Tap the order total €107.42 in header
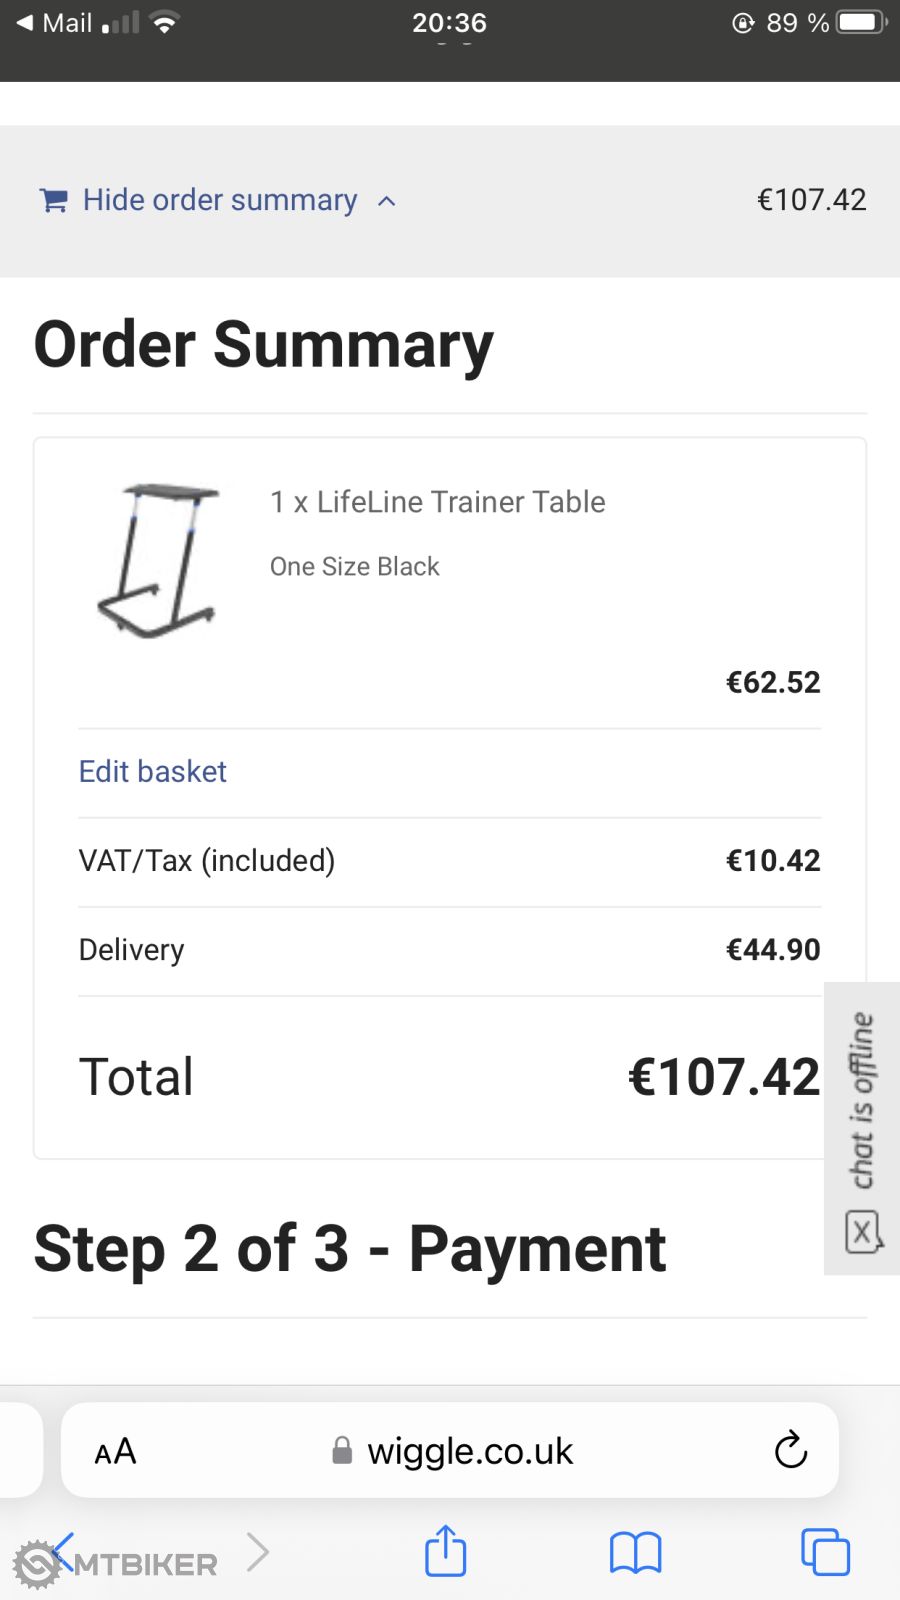Image resolution: width=900 pixels, height=1600 pixels. pos(811,200)
